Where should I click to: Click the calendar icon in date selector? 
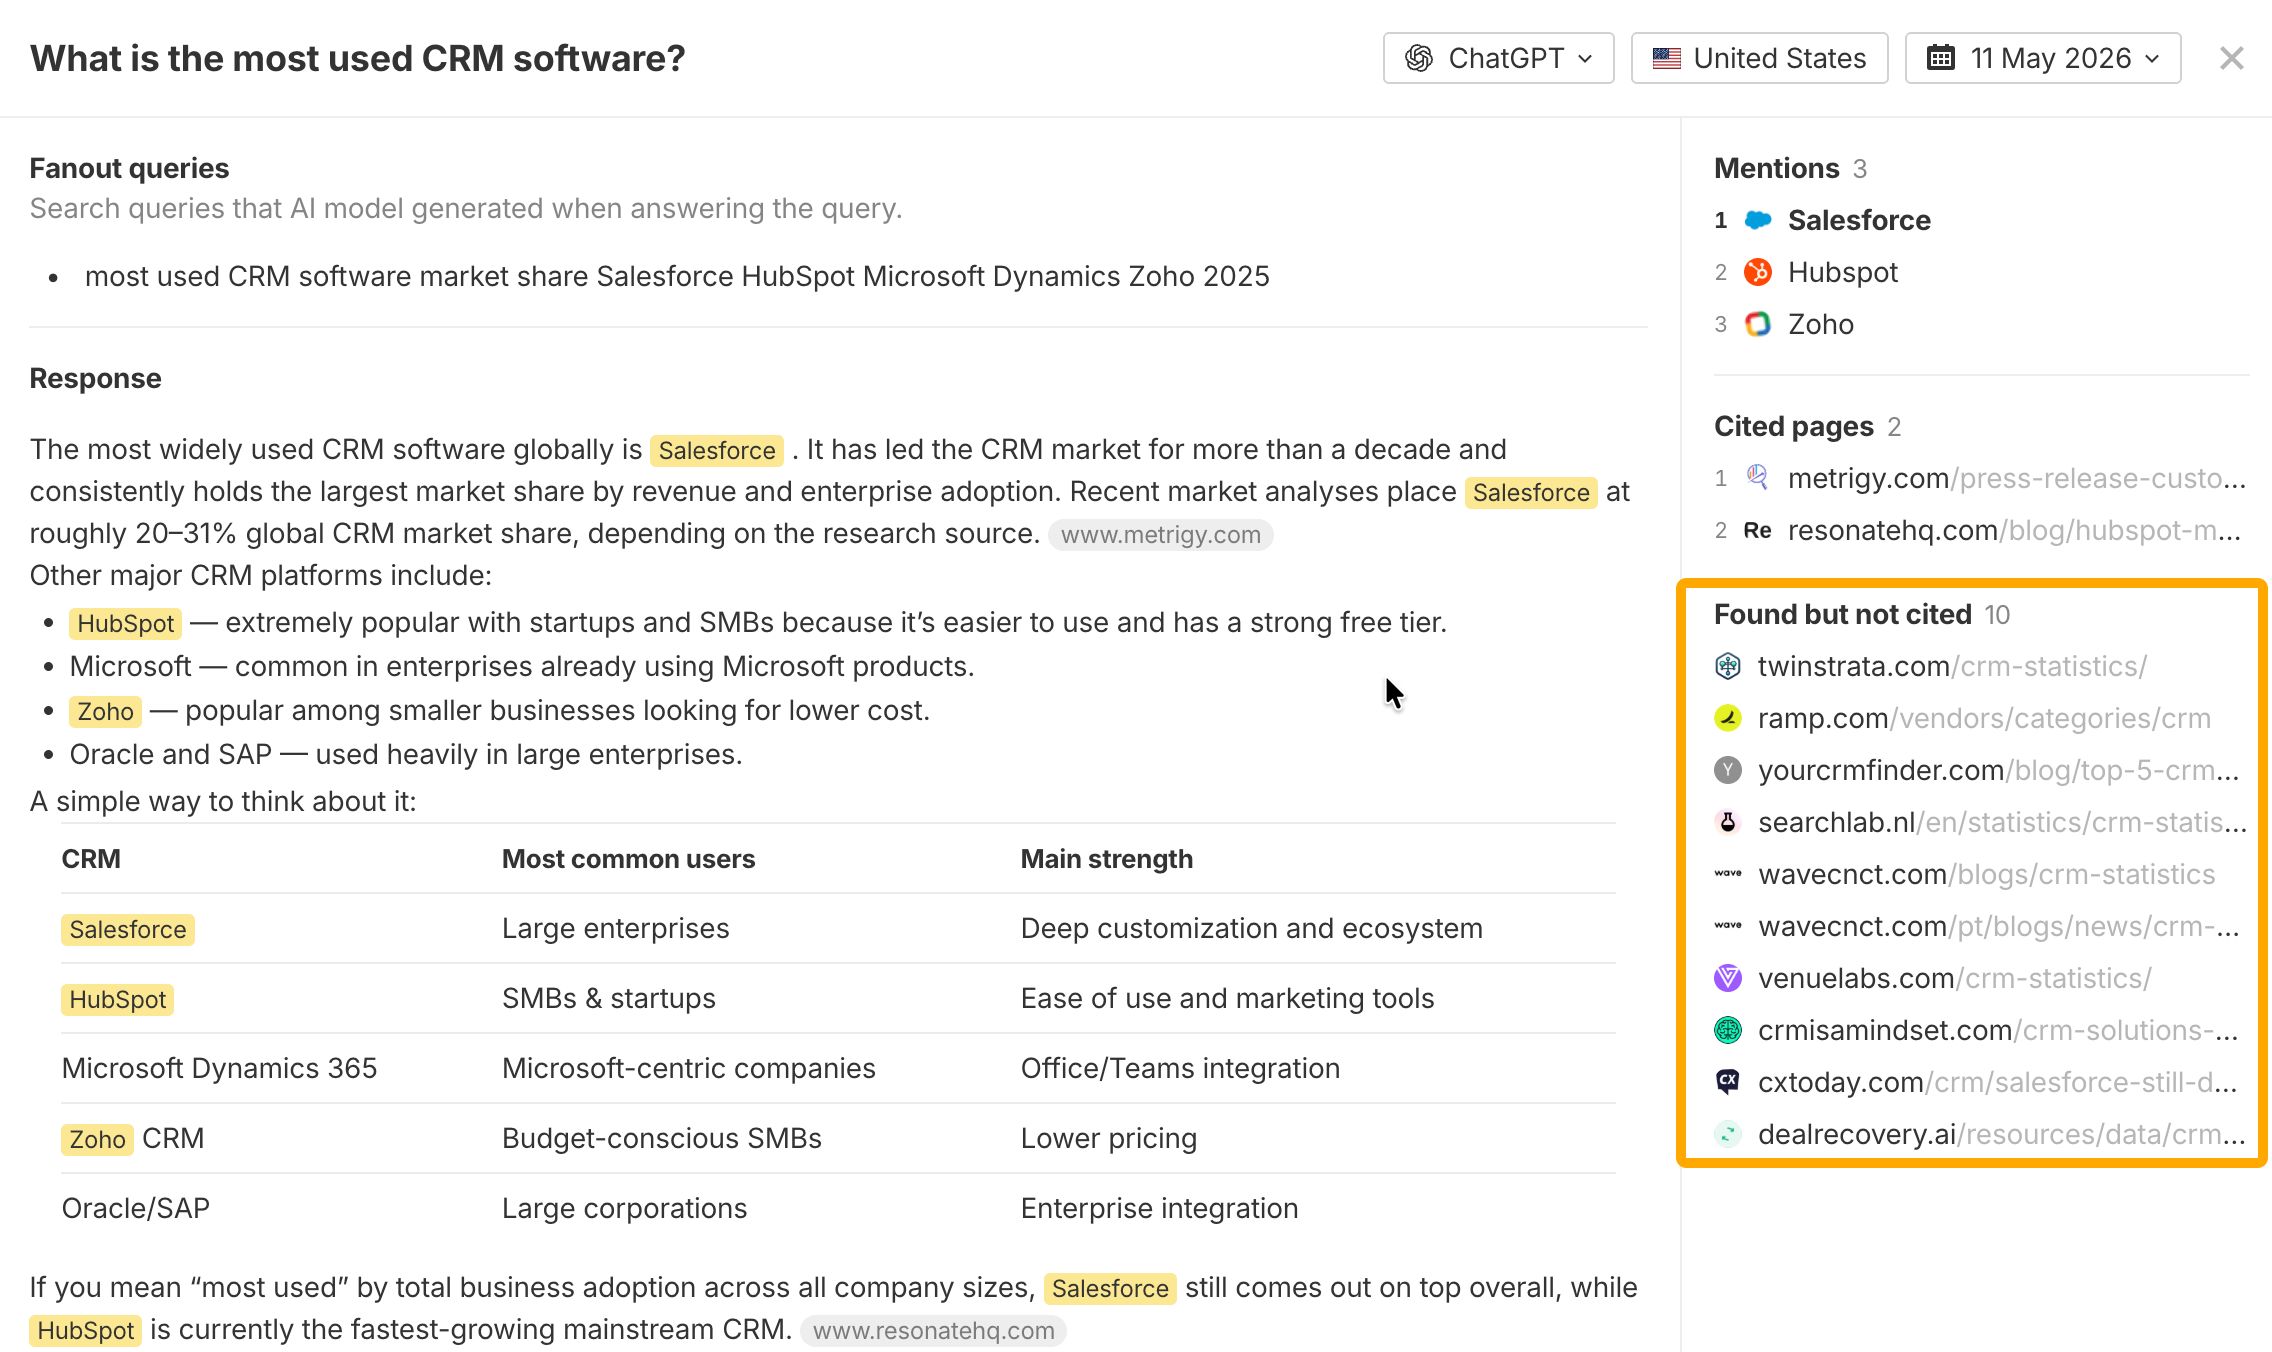[1940, 58]
